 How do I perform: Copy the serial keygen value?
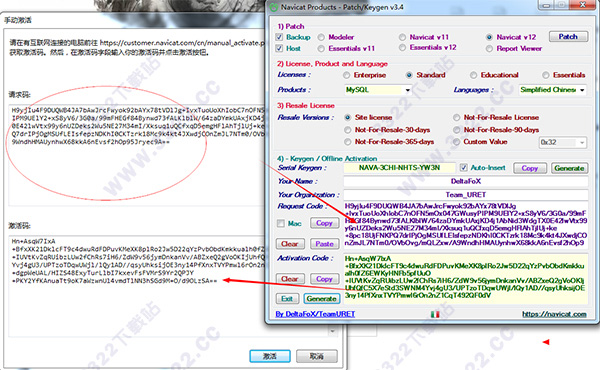pyautogui.click(x=530, y=168)
